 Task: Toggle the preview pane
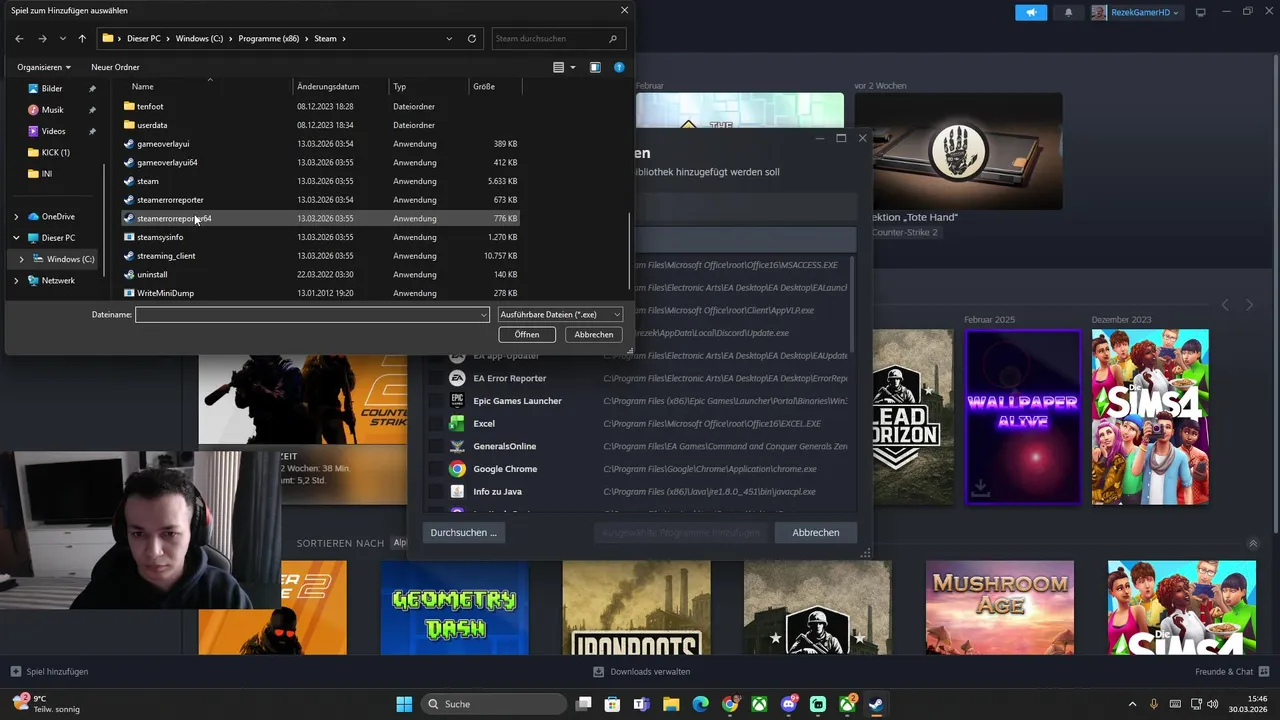(x=595, y=67)
